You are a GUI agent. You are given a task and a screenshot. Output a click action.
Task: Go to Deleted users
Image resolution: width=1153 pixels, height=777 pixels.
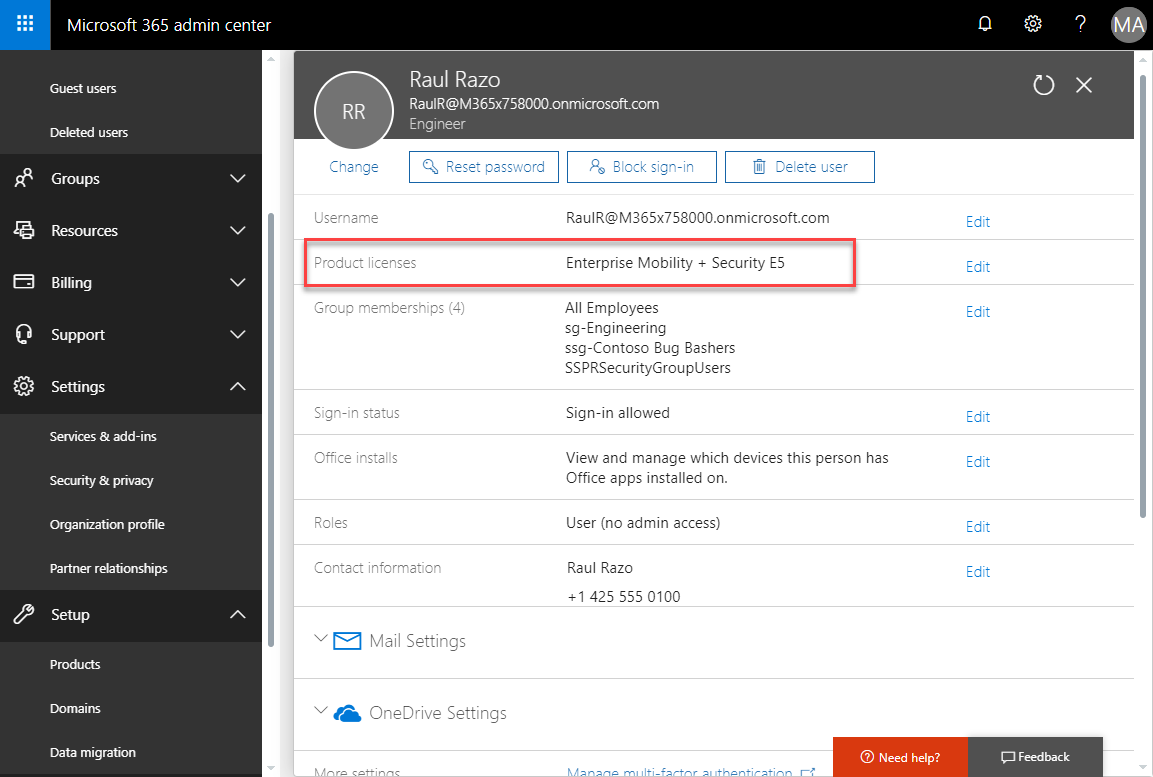pyautogui.click(x=89, y=133)
